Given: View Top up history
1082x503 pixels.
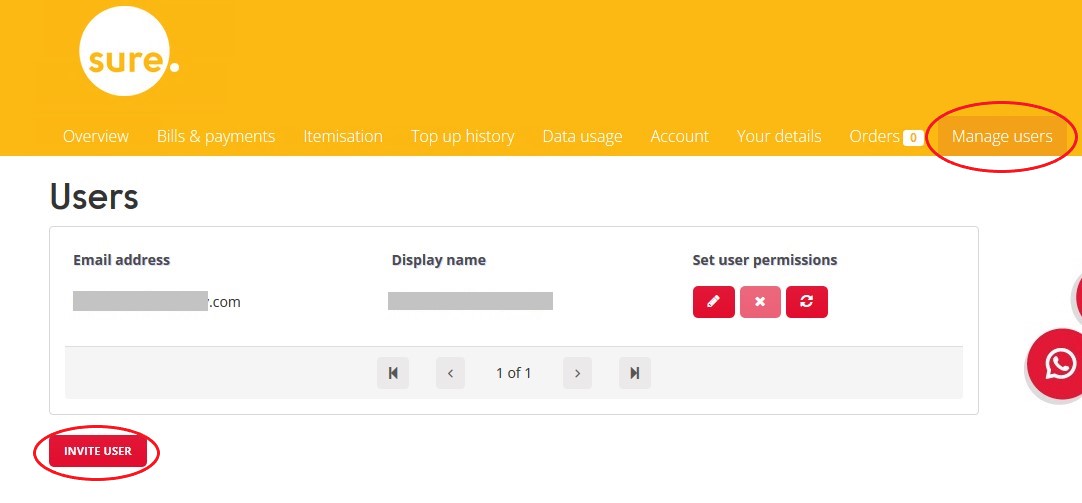Looking at the screenshot, I should coord(462,136).
